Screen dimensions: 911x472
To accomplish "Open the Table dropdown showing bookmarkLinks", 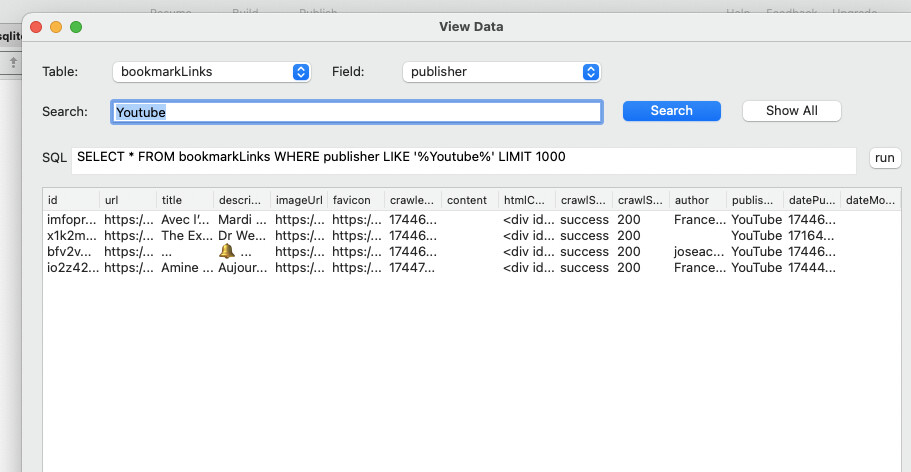I will click(x=211, y=72).
